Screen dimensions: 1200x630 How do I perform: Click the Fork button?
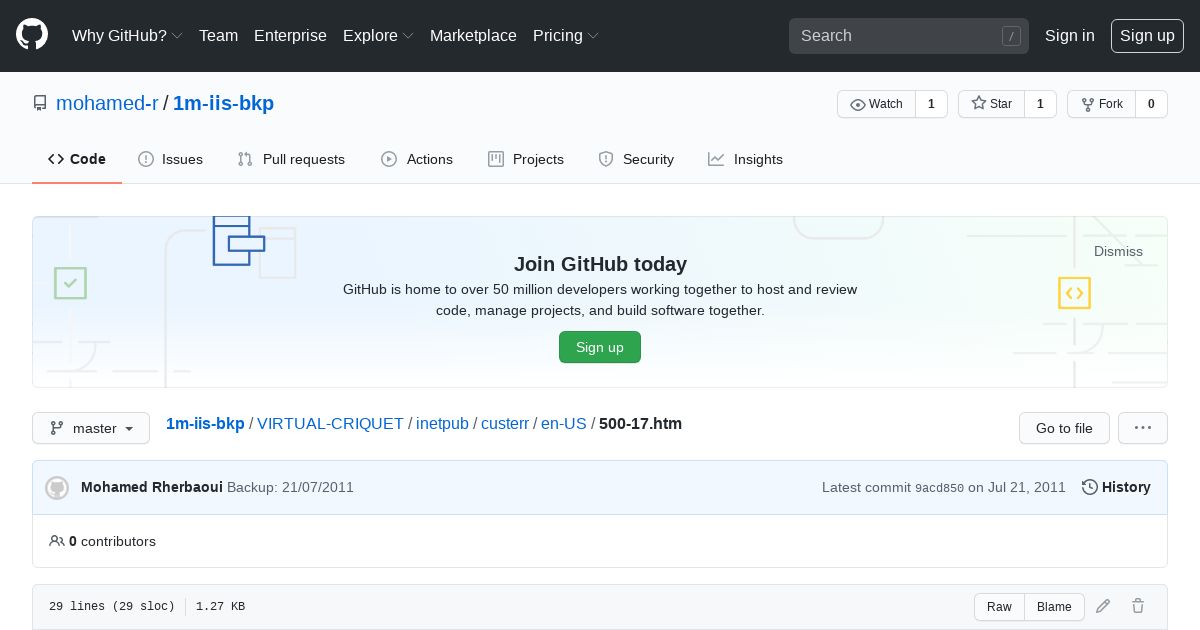click(x=1101, y=104)
